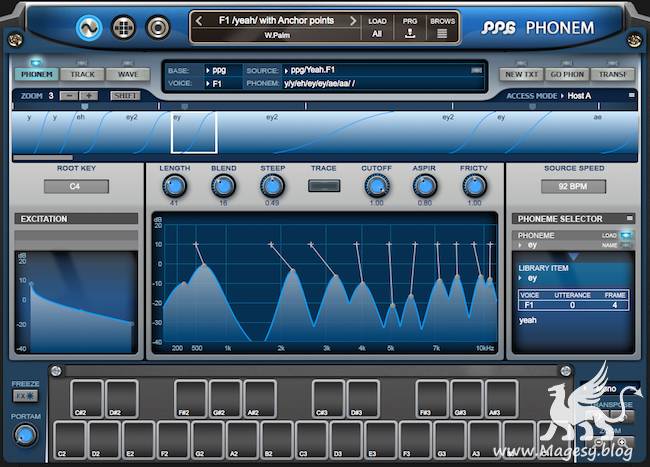The image size is (650, 467).
Task: Open the waveform synthesis page icon
Action: coord(89,28)
